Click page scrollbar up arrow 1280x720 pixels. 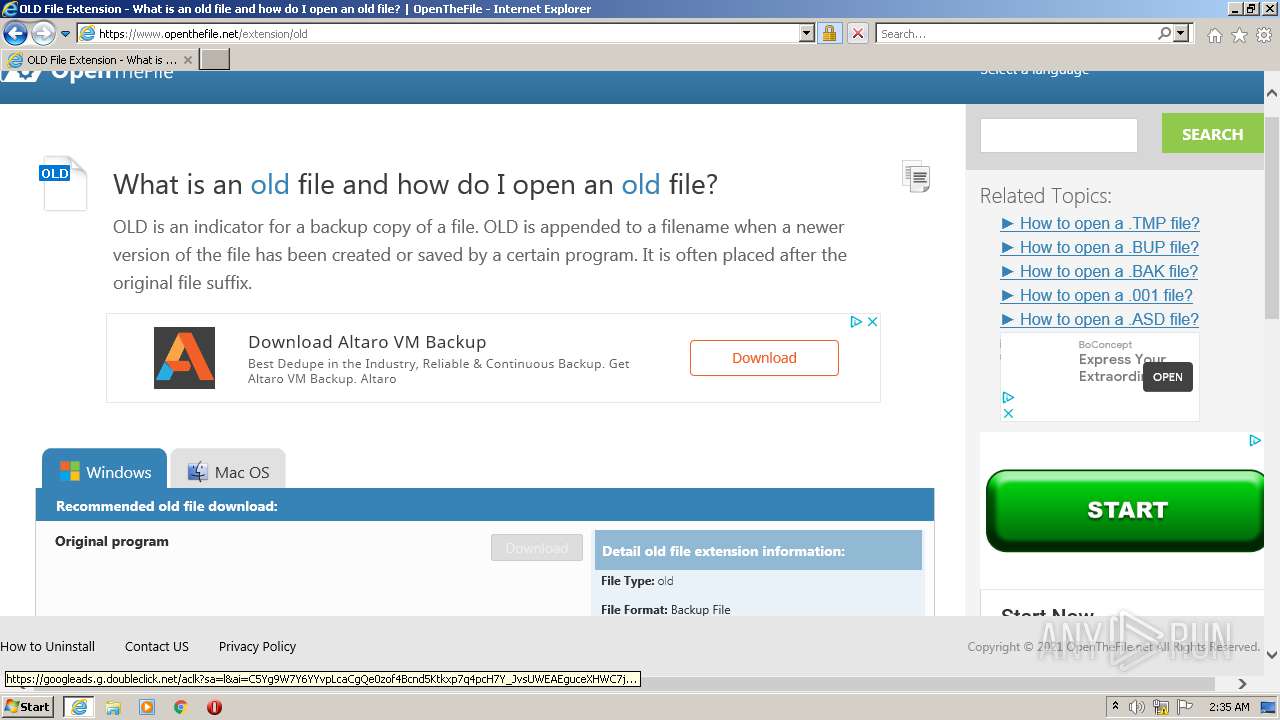1272,92
